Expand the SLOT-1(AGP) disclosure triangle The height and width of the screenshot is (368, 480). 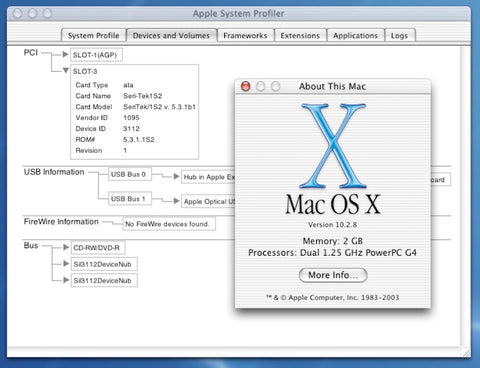click(65, 54)
